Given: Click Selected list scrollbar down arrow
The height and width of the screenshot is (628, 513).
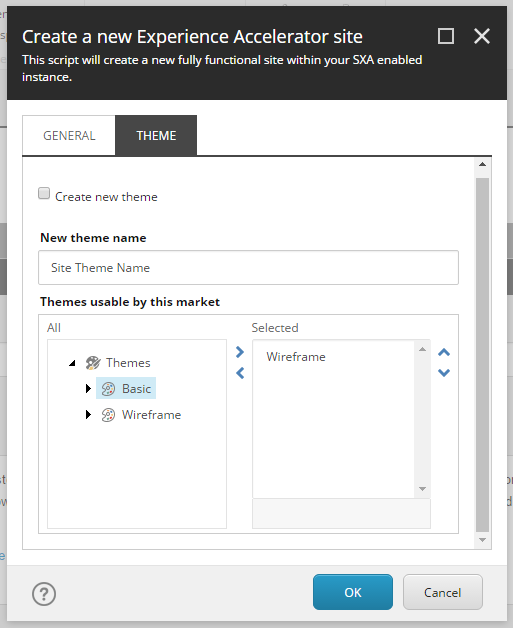Looking at the screenshot, I should 422,489.
